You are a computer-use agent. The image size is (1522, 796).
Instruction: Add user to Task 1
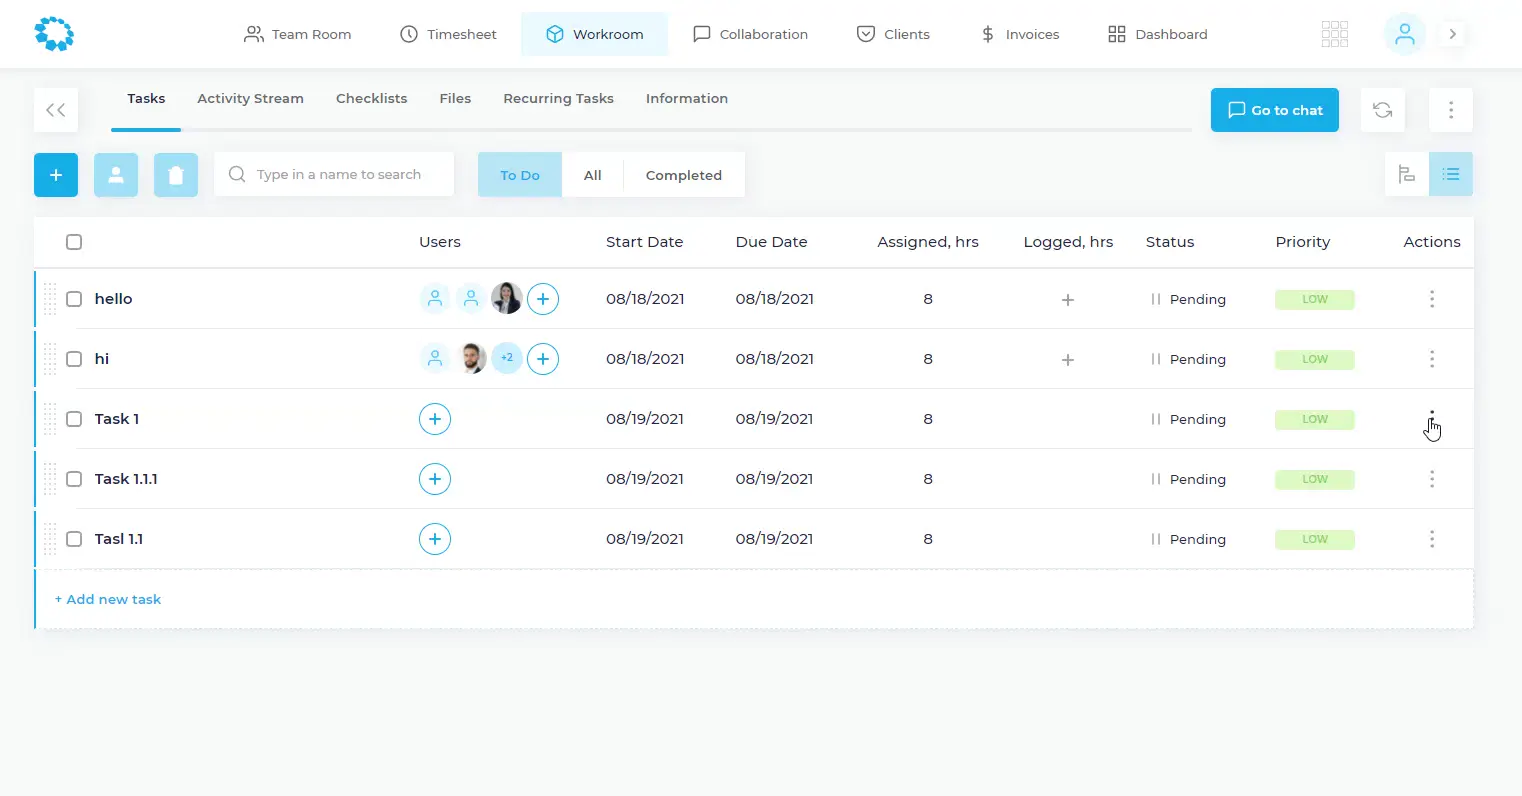click(434, 419)
